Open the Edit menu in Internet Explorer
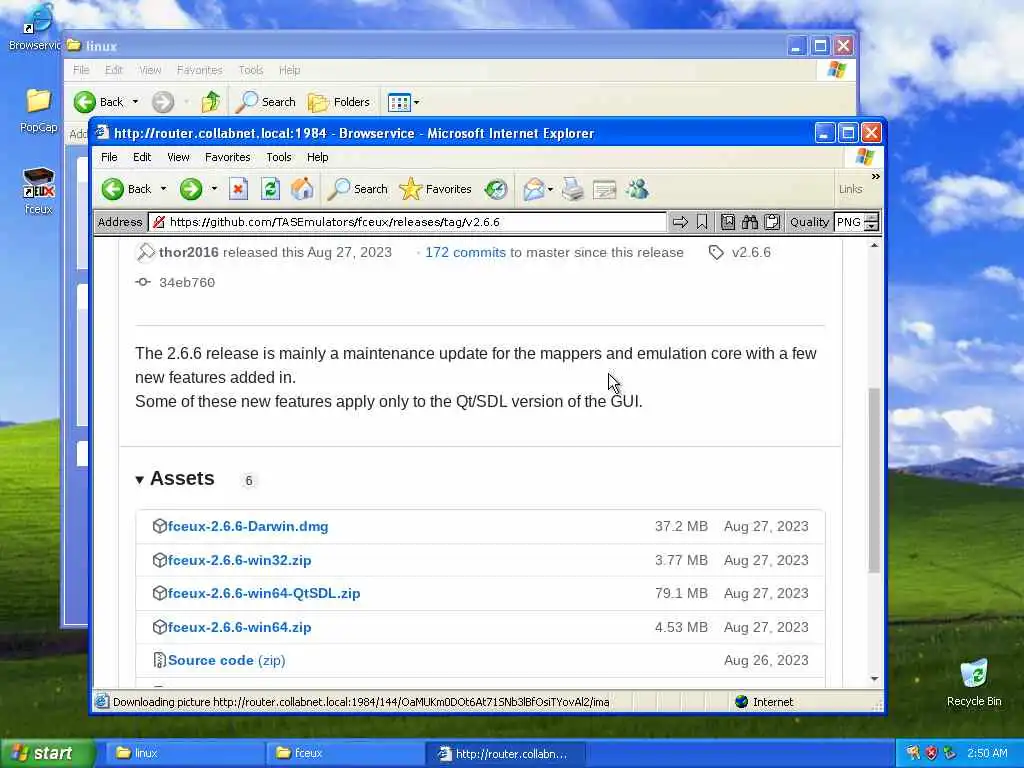This screenshot has width=1024, height=768. pos(142,157)
